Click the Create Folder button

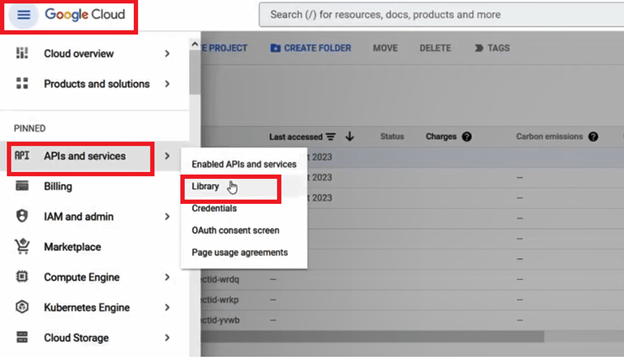(311, 48)
